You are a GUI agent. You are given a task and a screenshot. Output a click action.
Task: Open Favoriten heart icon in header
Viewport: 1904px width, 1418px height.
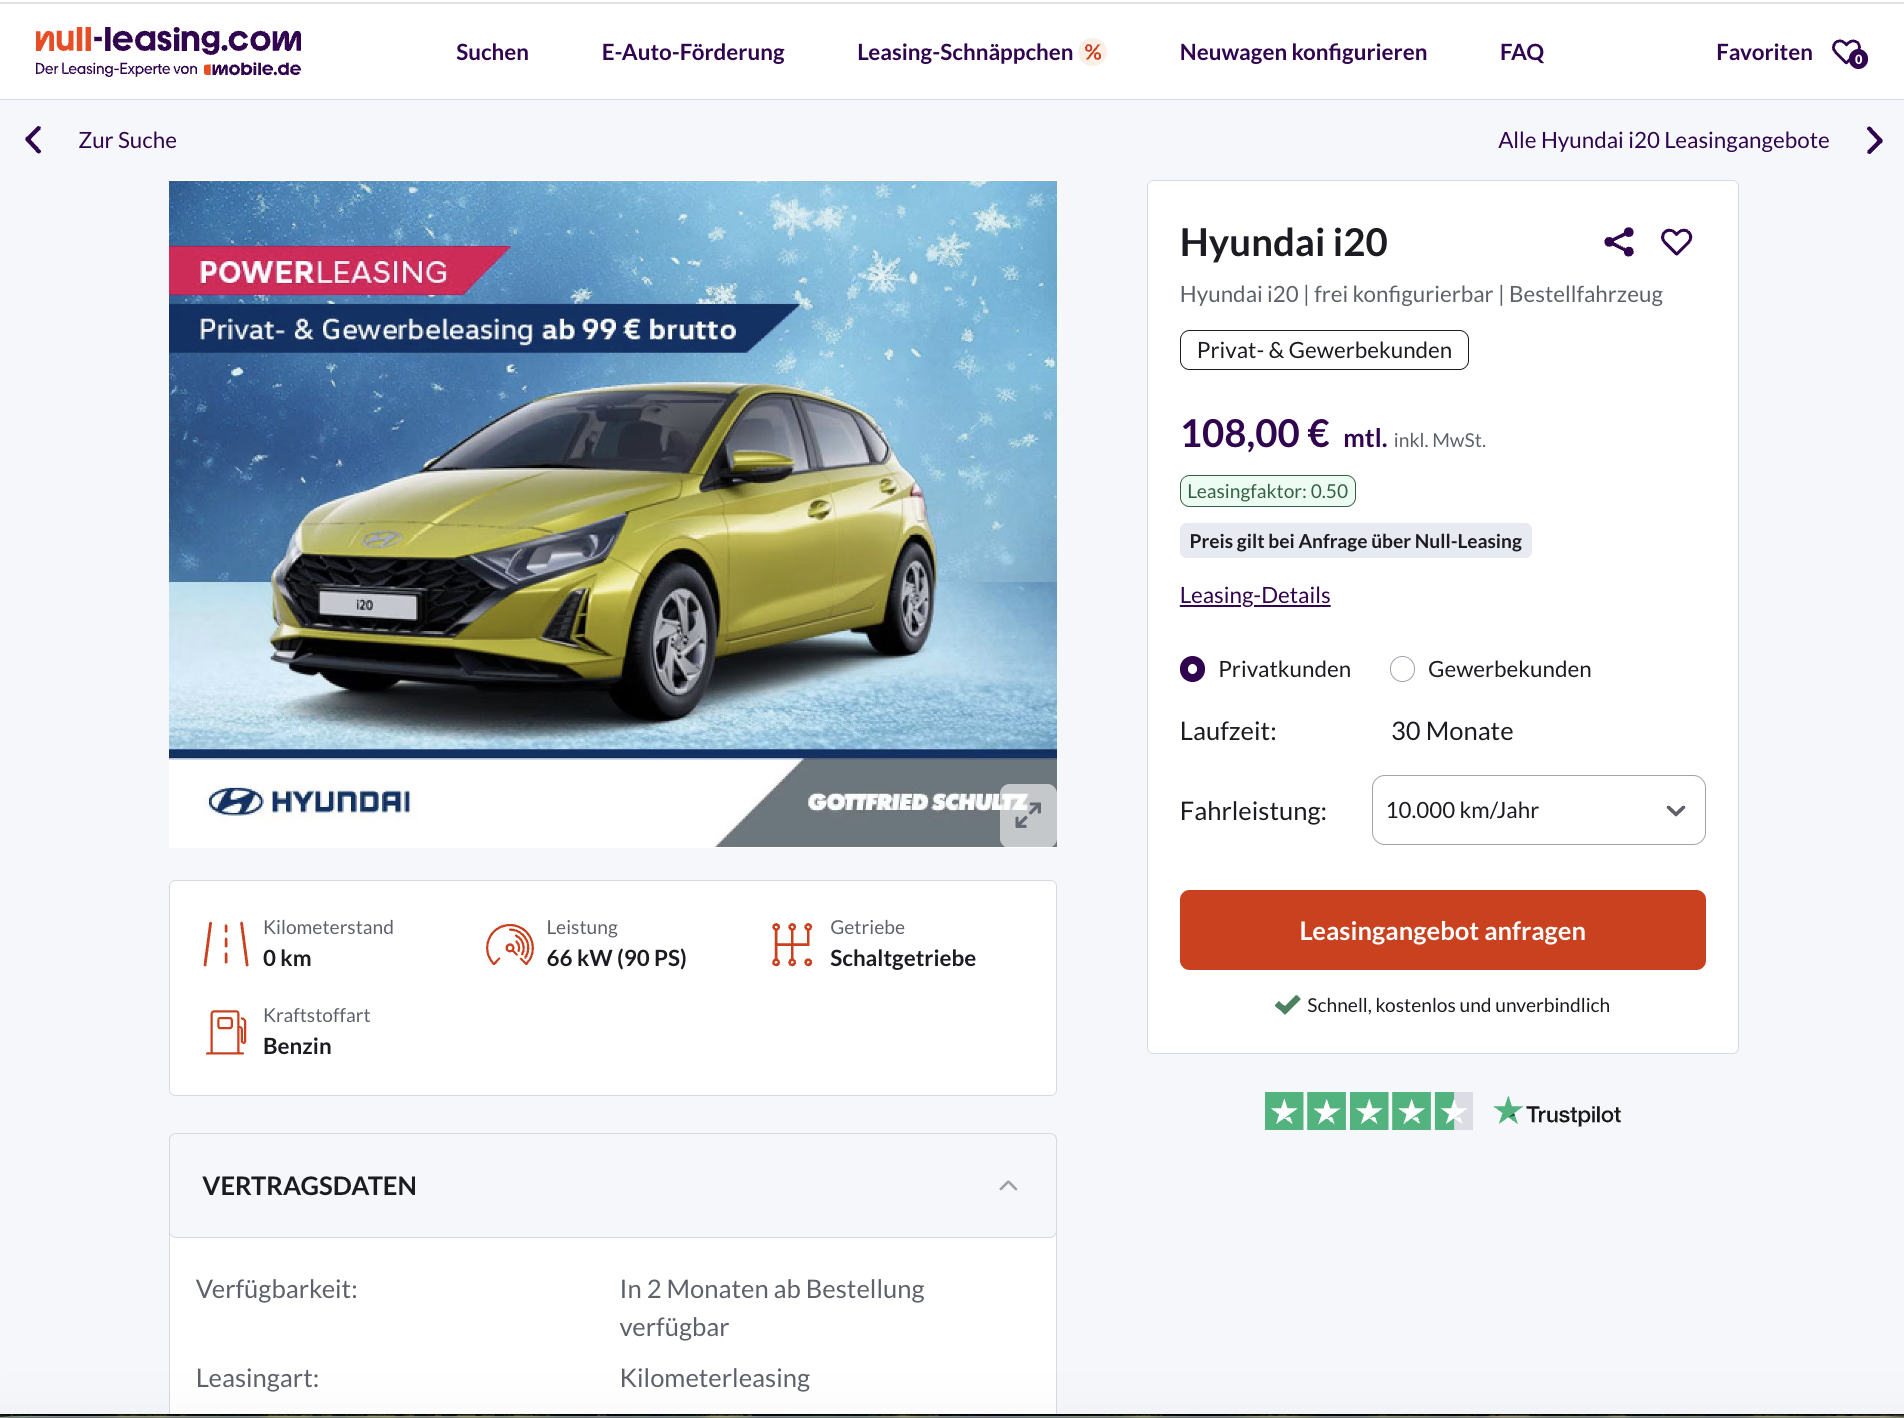(x=1848, y=53)
